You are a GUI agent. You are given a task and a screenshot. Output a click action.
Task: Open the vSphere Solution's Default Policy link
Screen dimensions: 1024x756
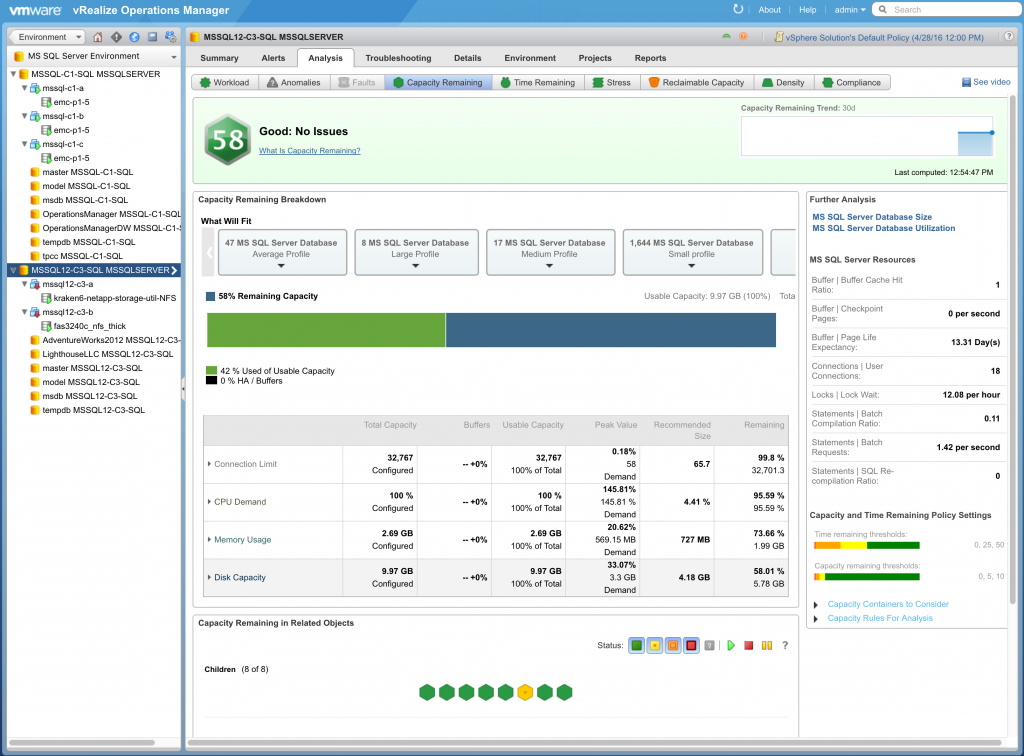(885, 38)
